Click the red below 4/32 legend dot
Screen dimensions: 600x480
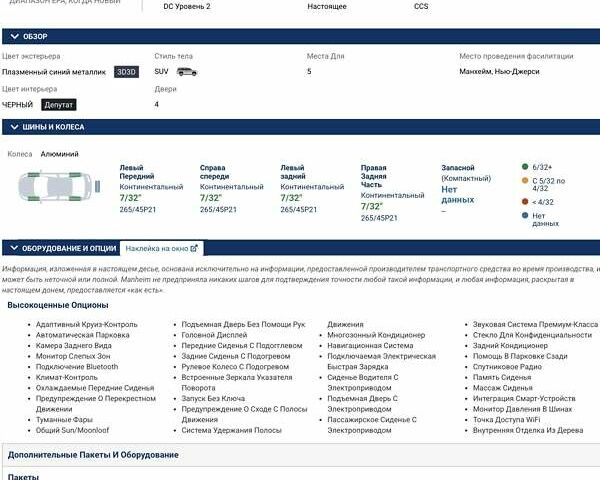pyautogui.click(x=525, y=201)
